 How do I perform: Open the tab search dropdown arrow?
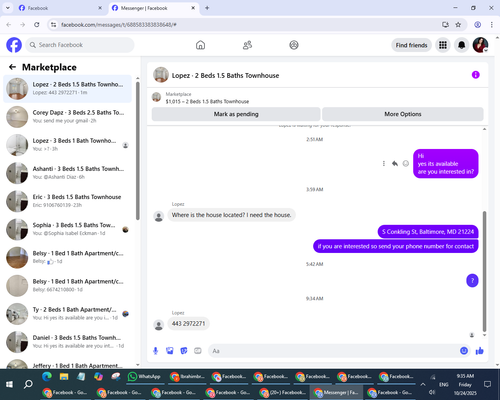pos(7,8)
